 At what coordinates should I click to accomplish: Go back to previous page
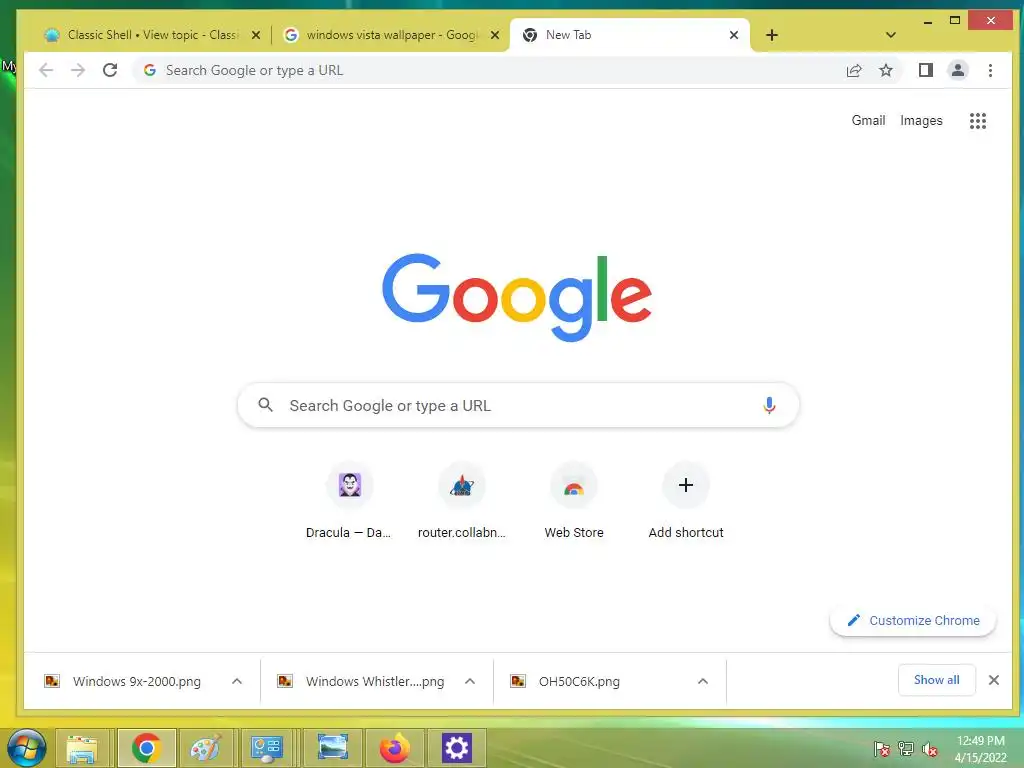[x=46, y=70]
